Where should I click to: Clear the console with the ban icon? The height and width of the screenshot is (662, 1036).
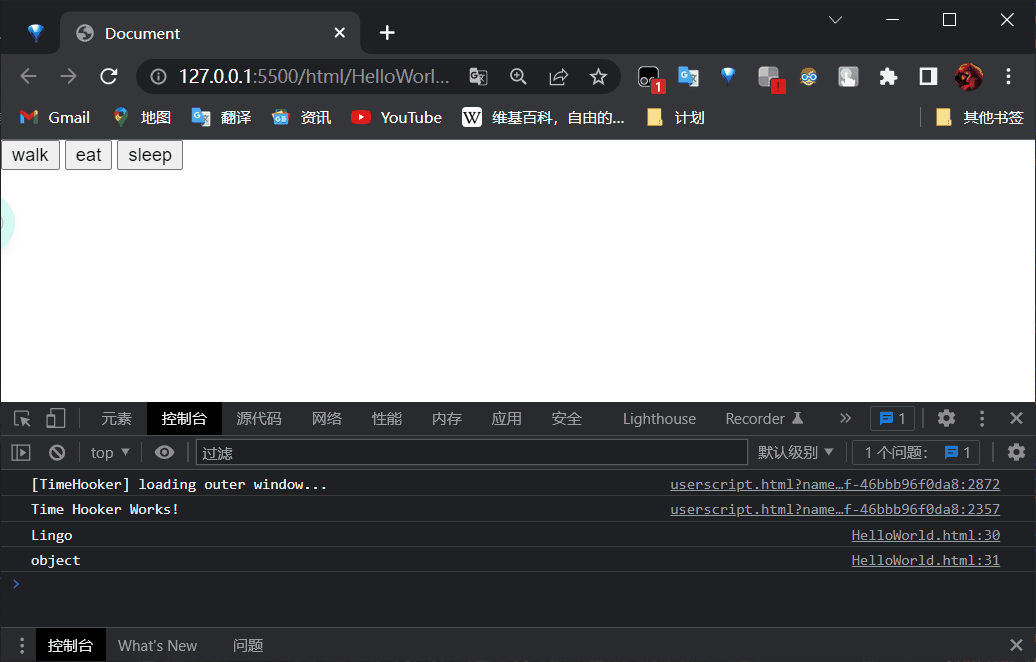[x=57, y=453]
